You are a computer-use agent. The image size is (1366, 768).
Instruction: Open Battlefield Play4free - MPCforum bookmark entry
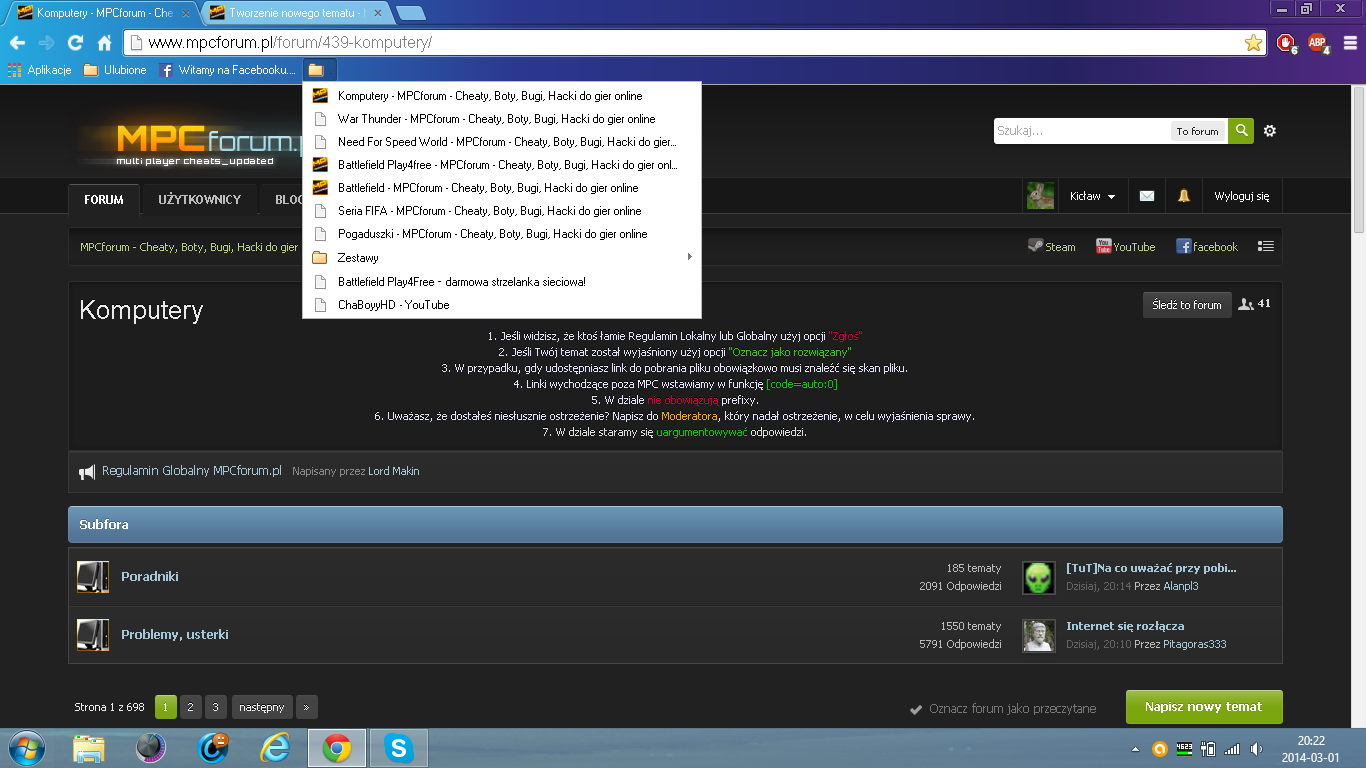click(x=502, y=165)
